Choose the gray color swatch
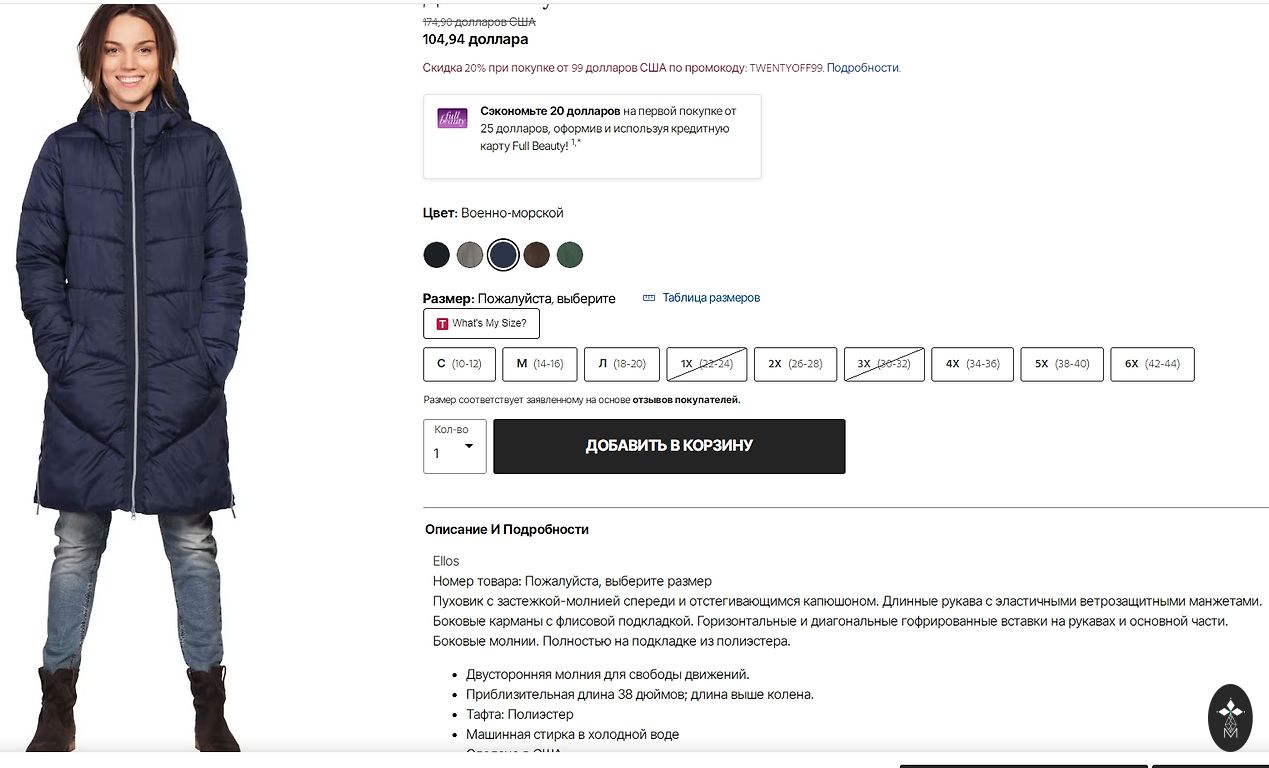Screen dimensions: 1269x768 click(x=470, y=255)
